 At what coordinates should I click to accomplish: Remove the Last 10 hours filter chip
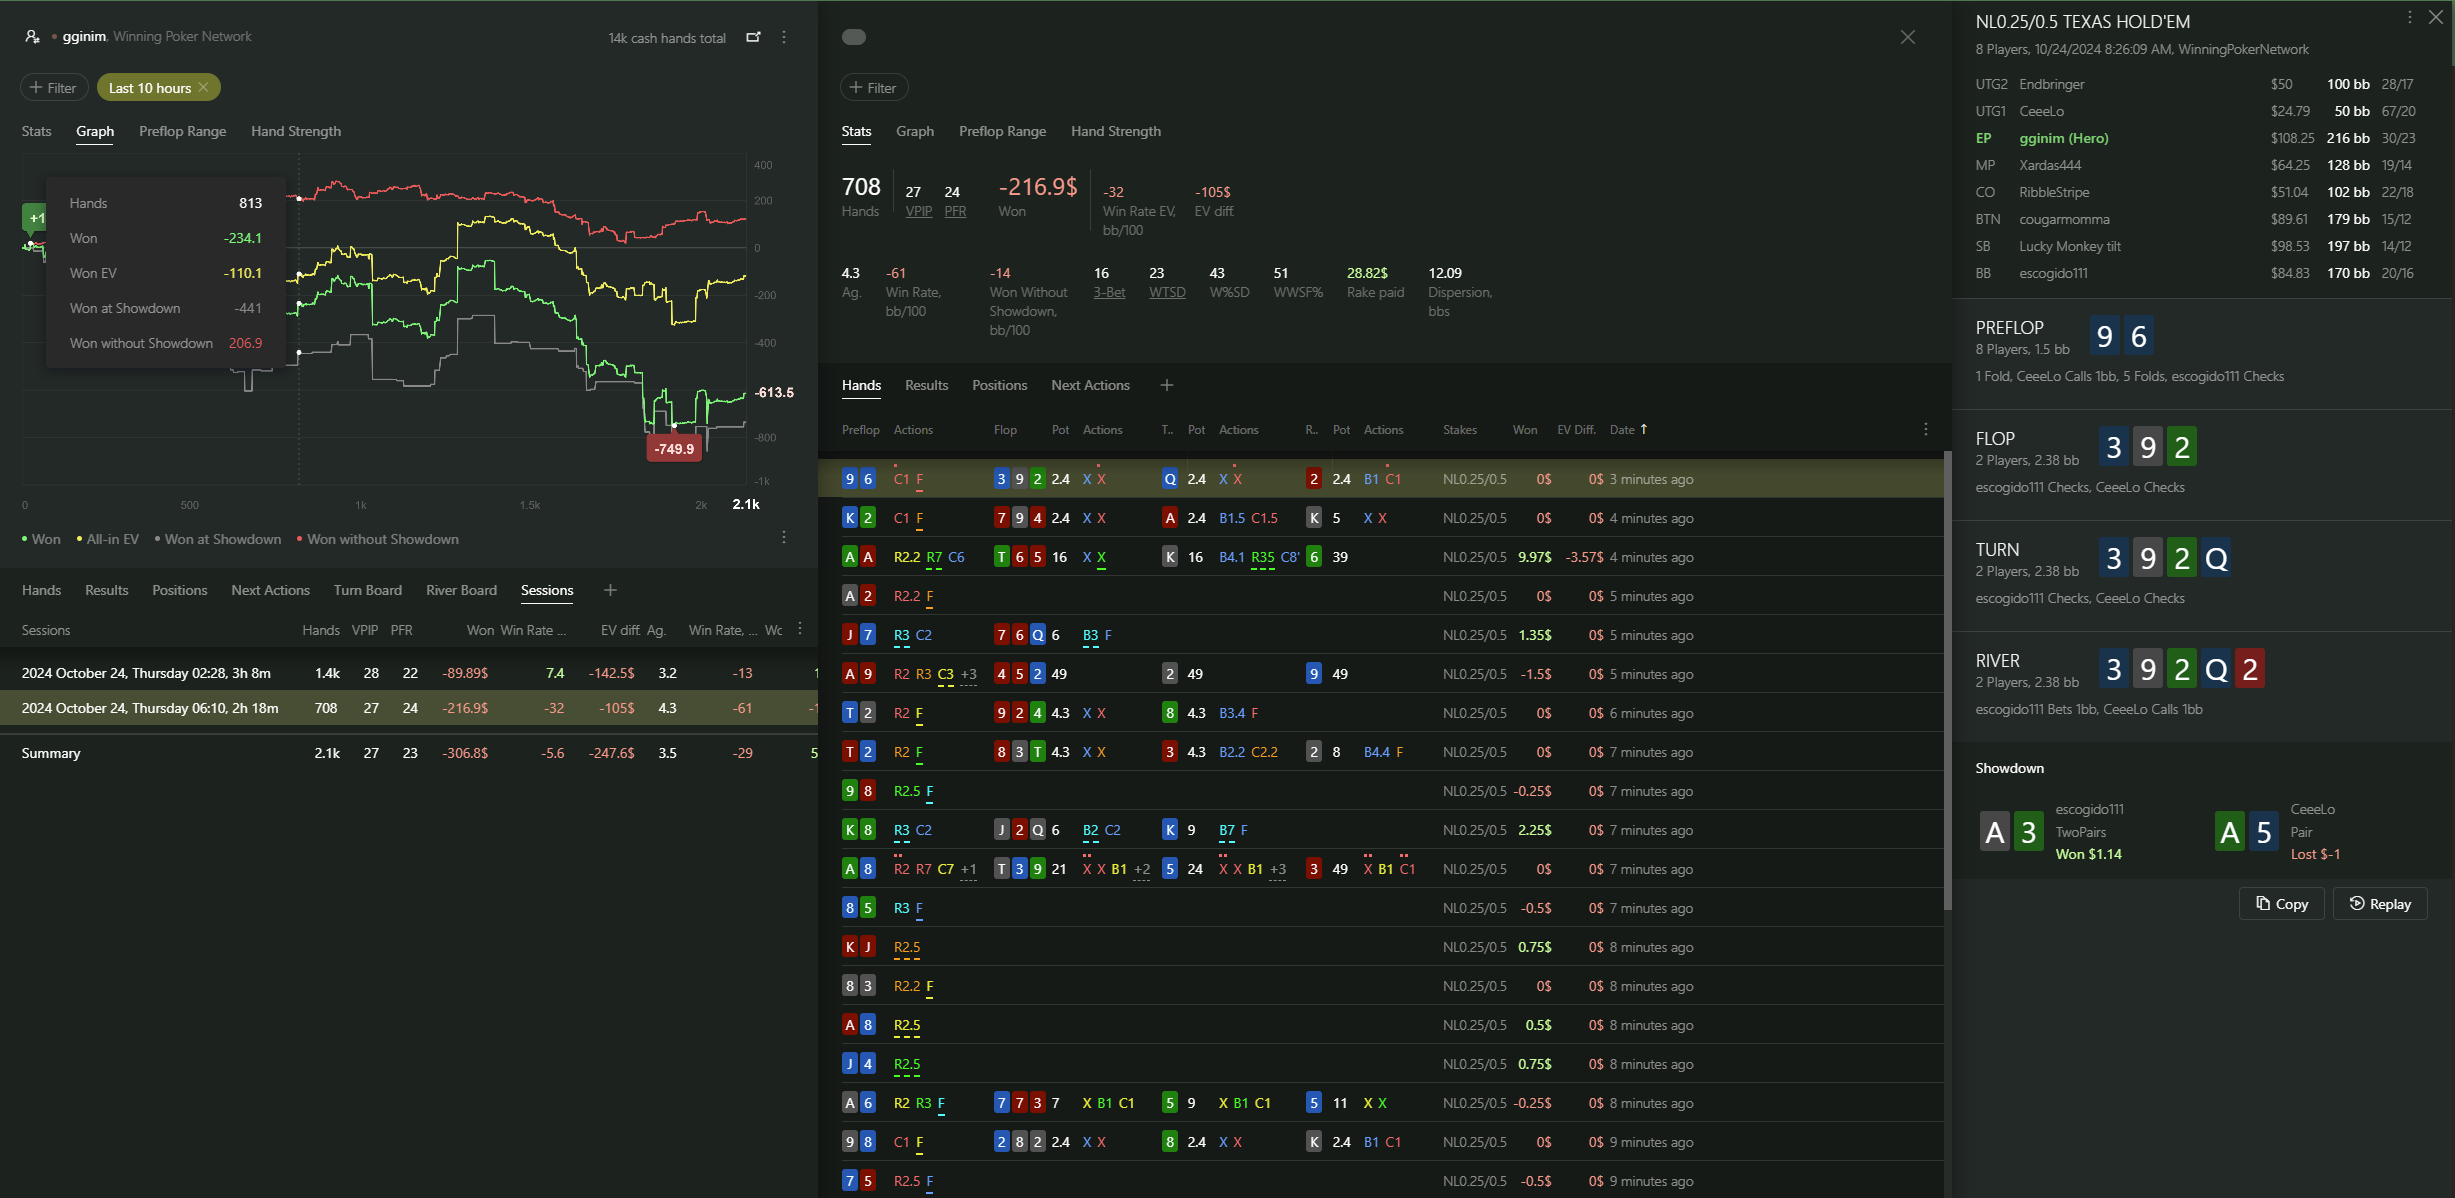203,88
